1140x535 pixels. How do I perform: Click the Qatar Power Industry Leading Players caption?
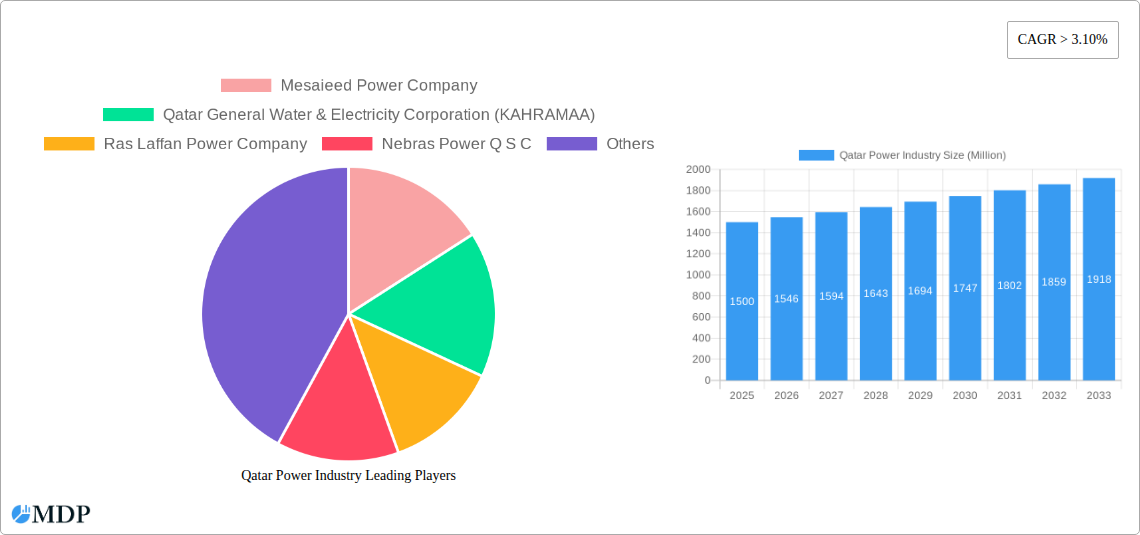pyautogui.click(x=348, y=475)
